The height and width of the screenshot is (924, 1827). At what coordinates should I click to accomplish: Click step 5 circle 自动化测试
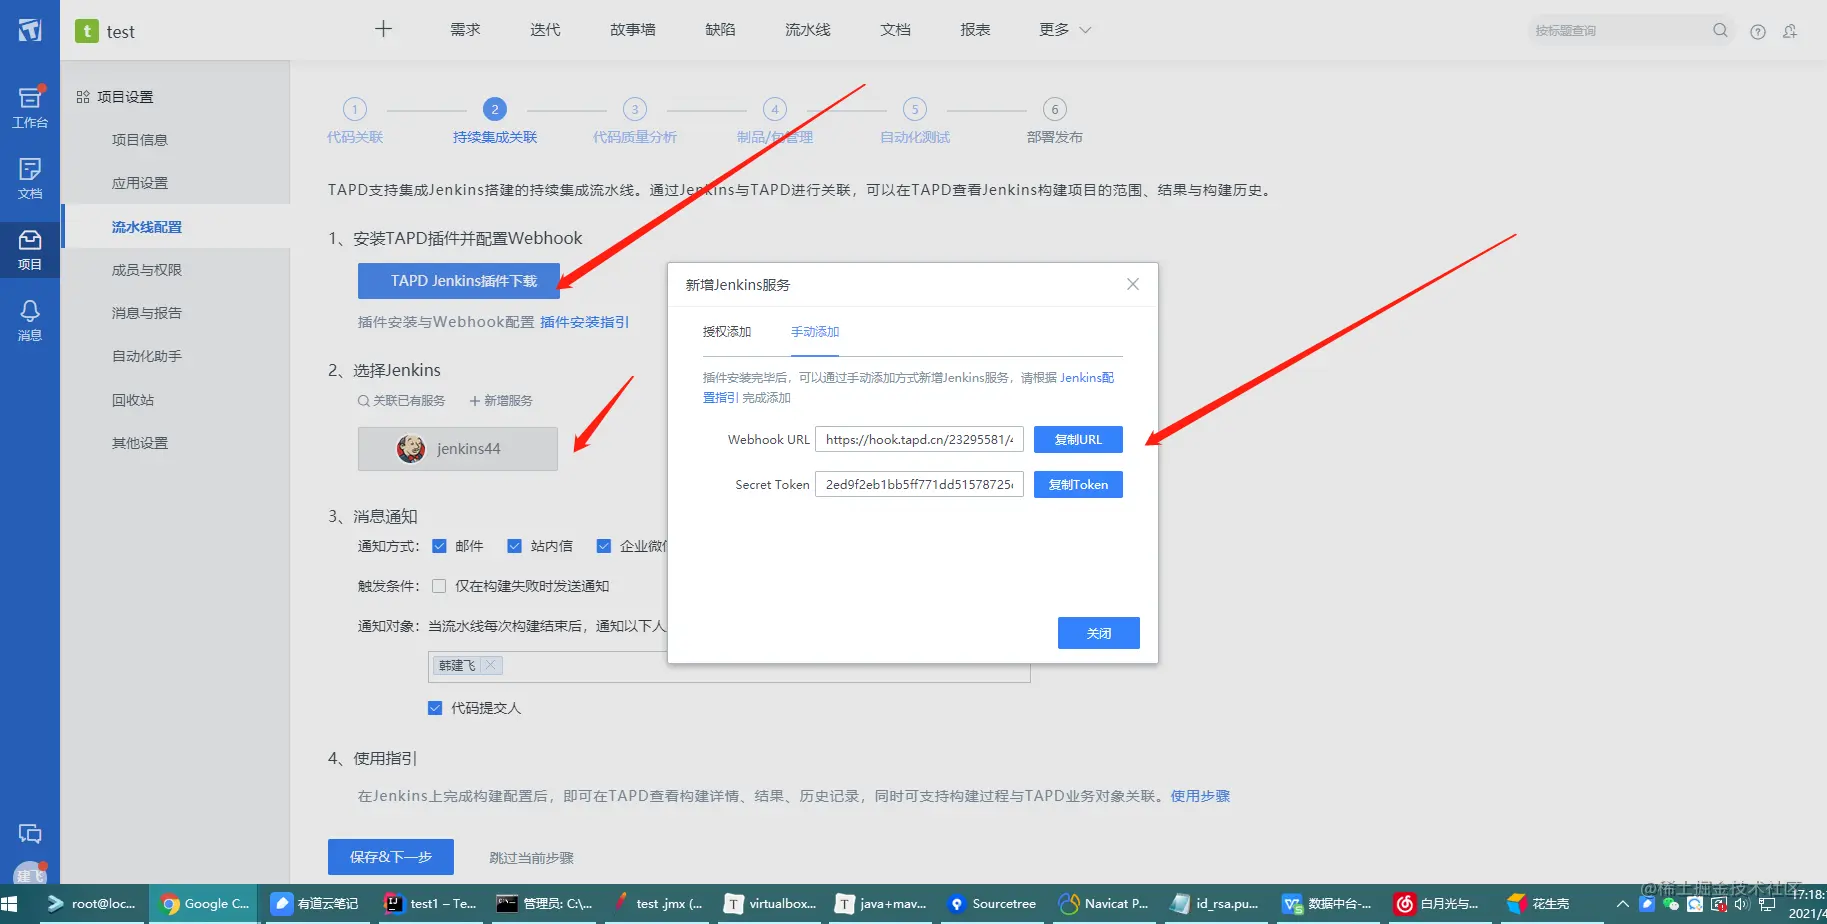click(x=915, y=109)
